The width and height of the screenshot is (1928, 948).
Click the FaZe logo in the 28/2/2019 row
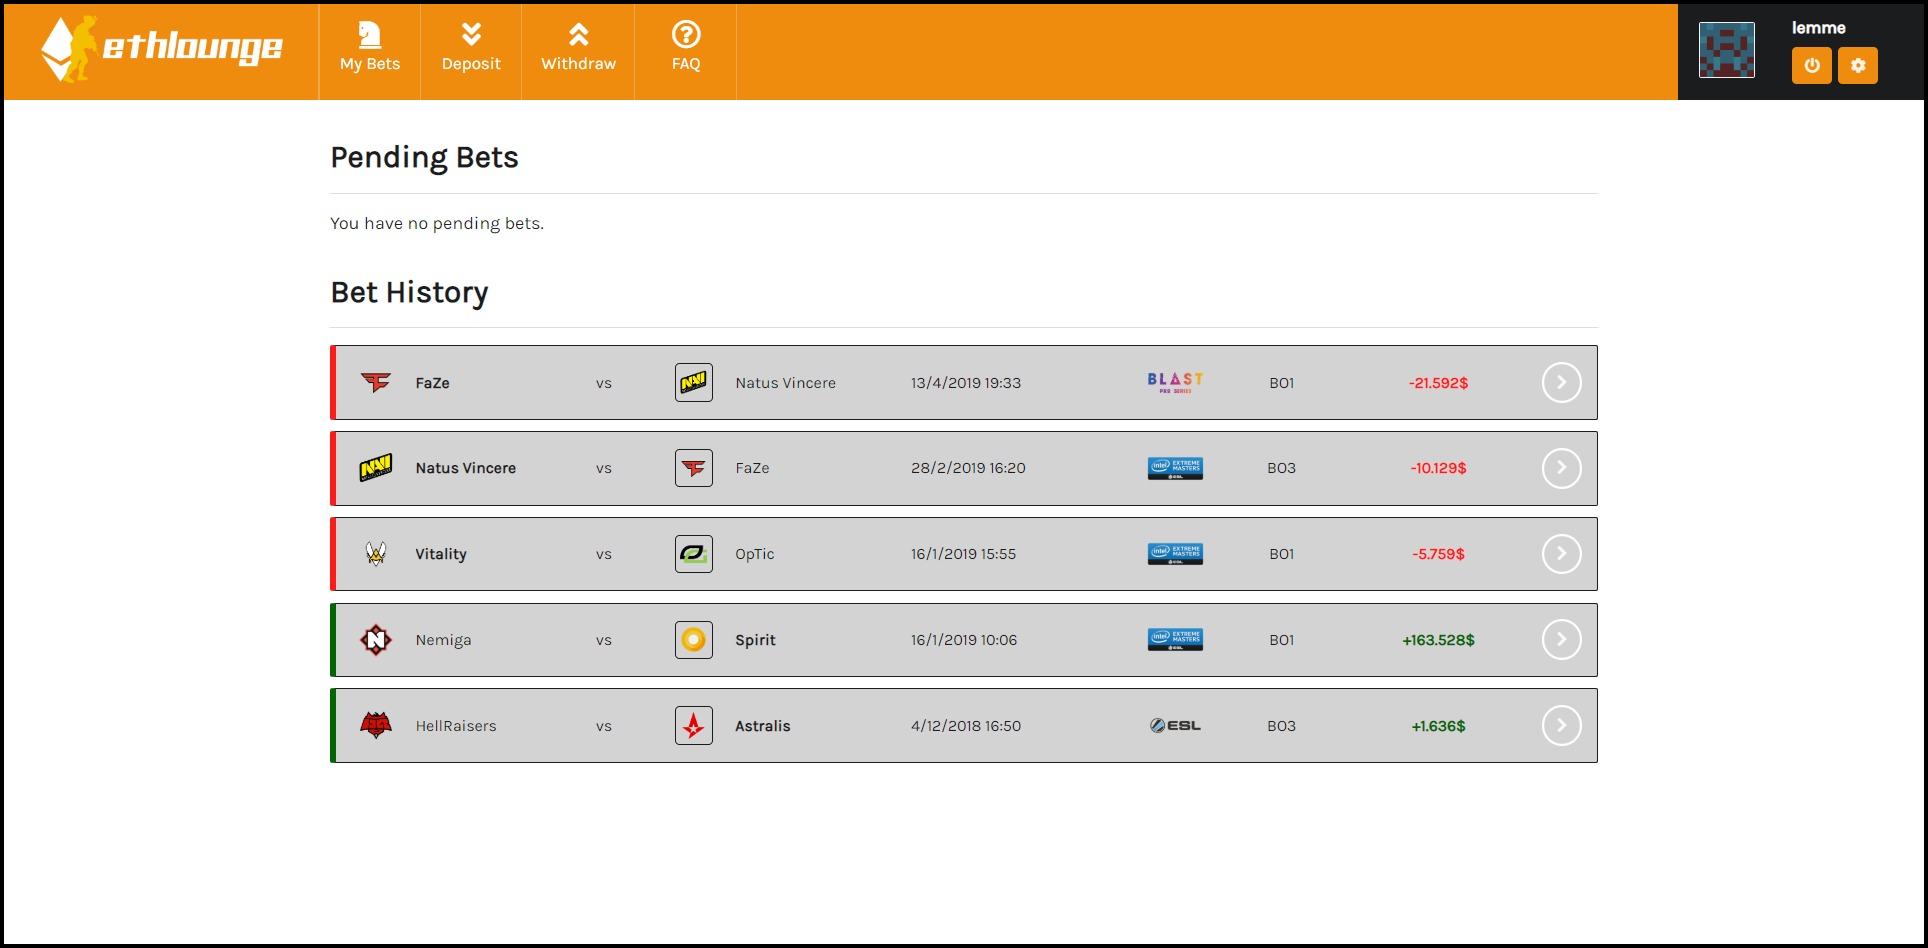pos(694,468)
